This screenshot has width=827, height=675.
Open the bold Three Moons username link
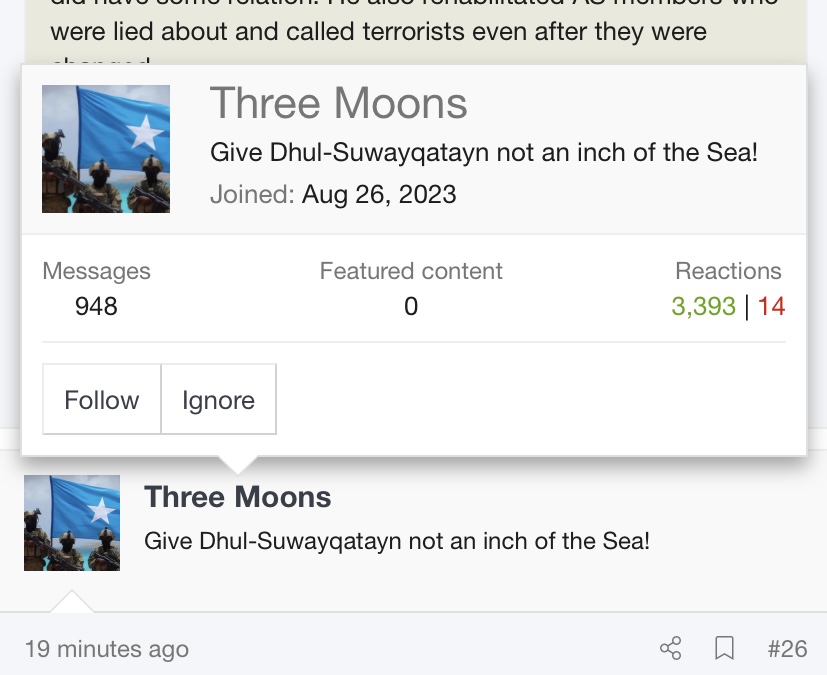coord(237,497)
